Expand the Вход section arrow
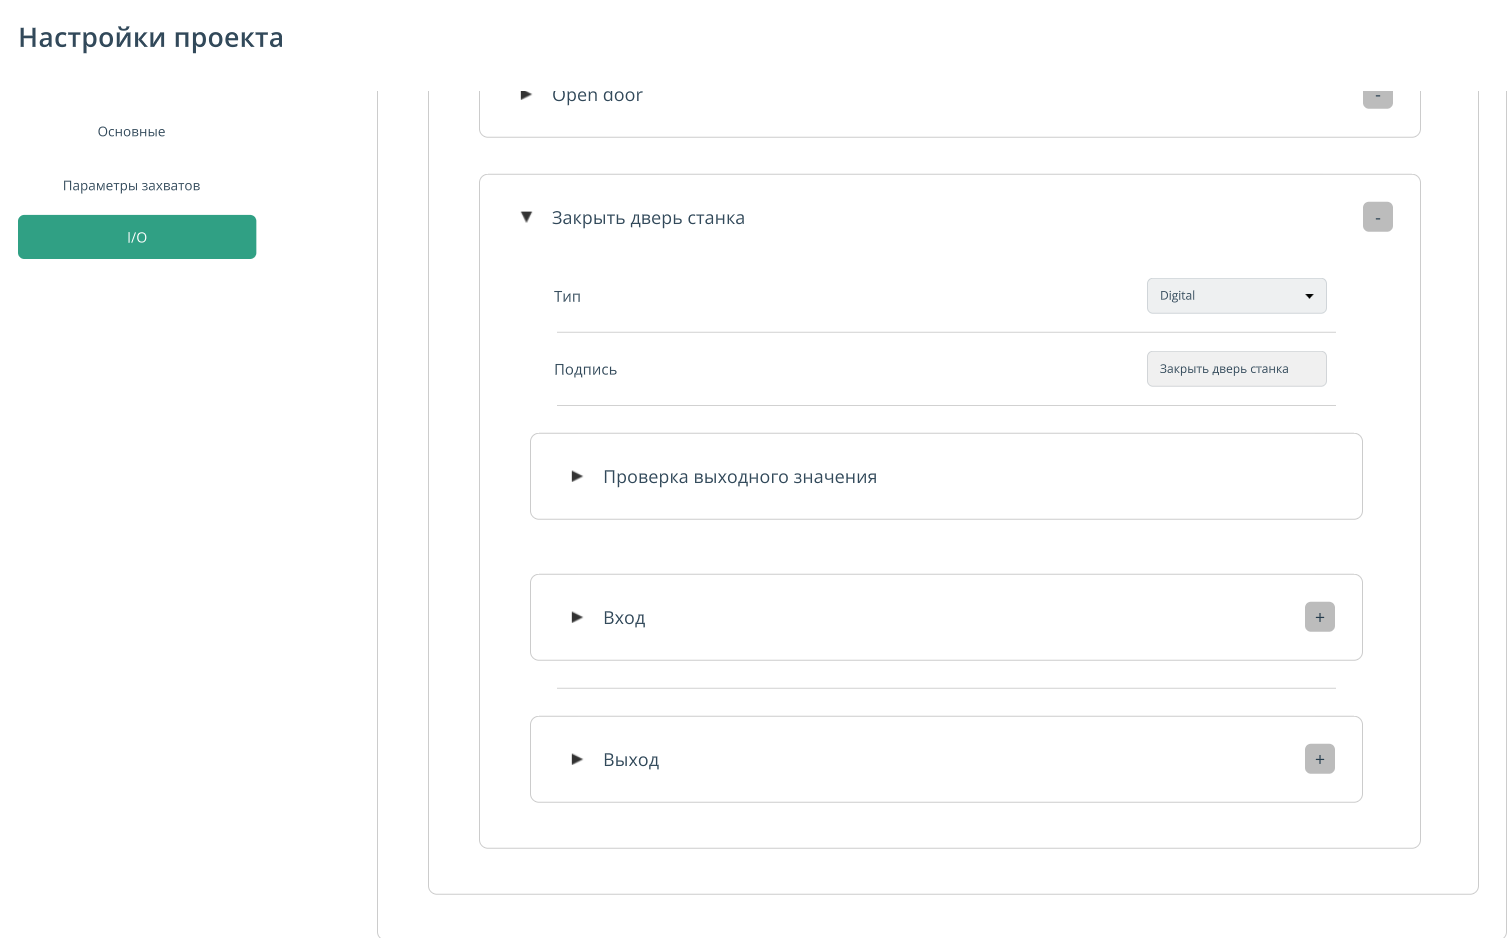 [577, 617]
